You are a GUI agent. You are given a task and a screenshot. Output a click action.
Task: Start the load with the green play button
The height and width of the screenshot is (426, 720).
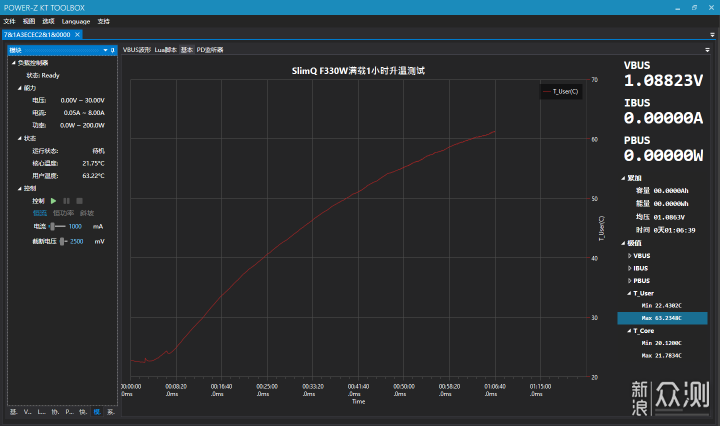[54, 201]
